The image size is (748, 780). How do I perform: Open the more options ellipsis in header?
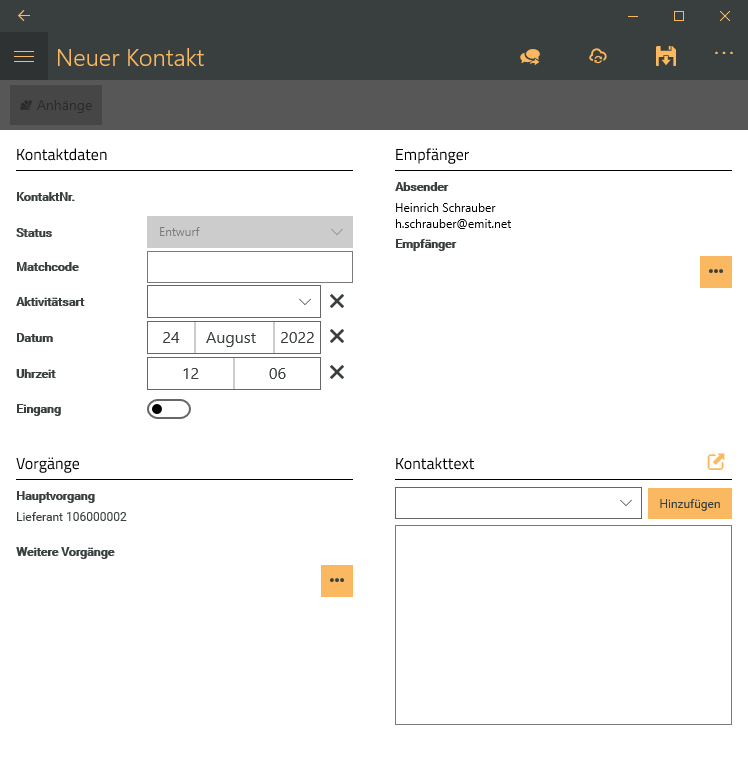tap(724, 54)
